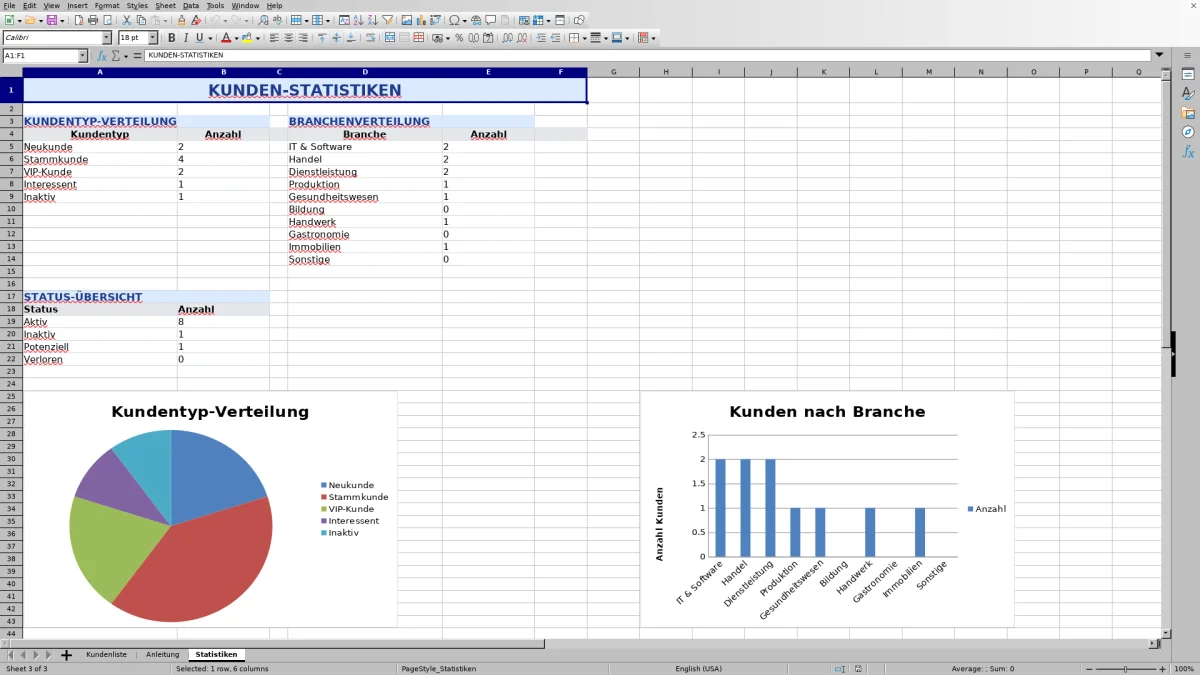
Task: Click the Insert Chart icon
Action: [421, 20]
